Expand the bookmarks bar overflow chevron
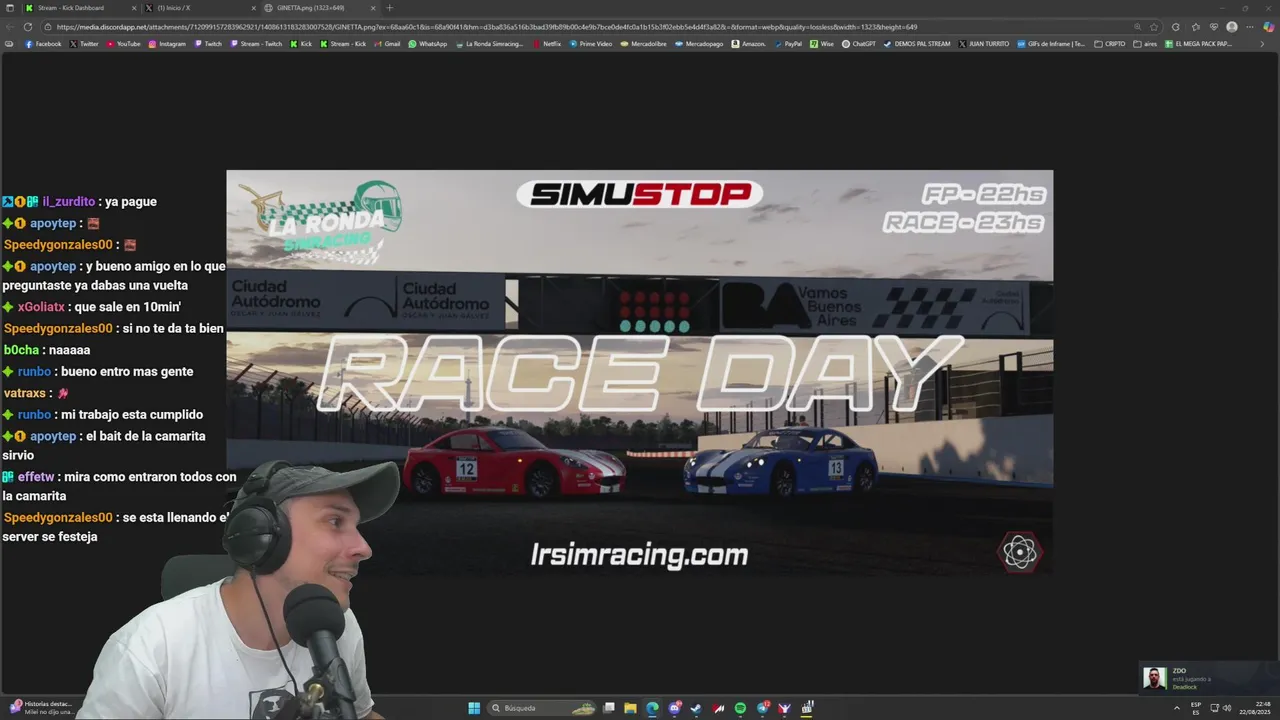This screenshot has height=720, width=1280. pos(1264,44)
